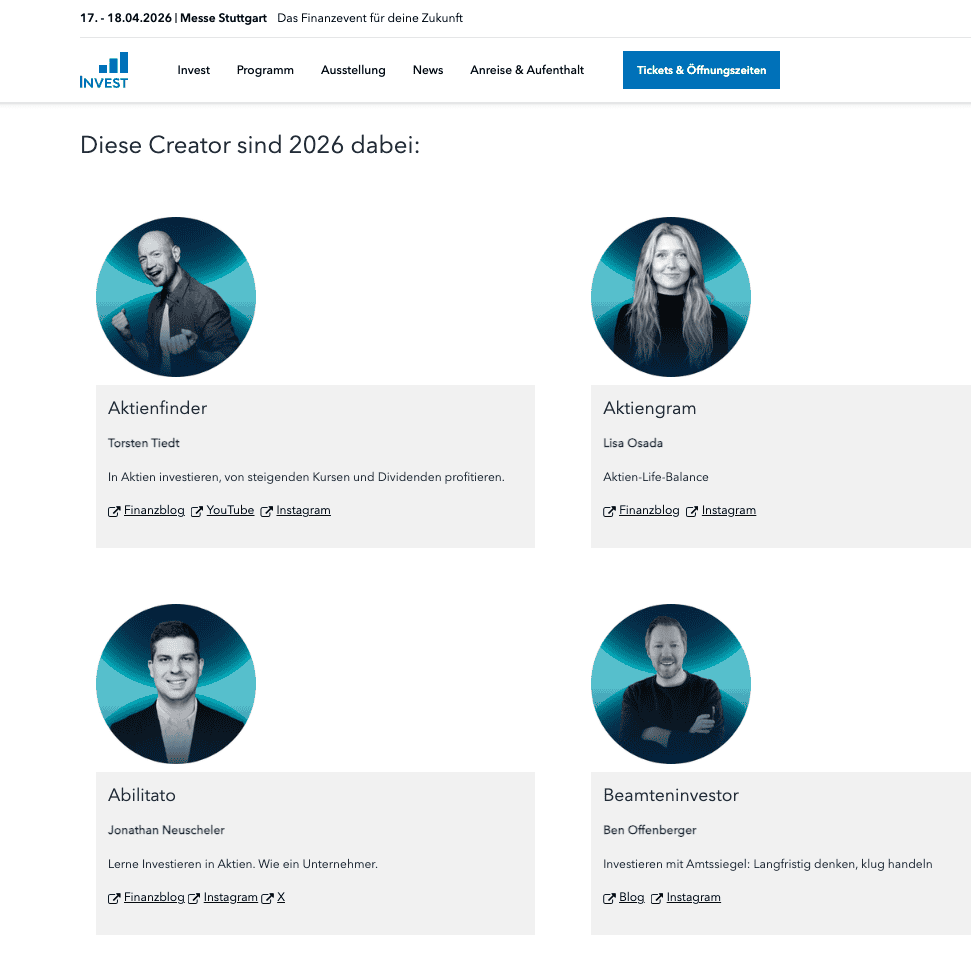This screenshot has height=971, width=971.
Task: Open Ben Offenberger's Blog link
Action: coord(632,897)
